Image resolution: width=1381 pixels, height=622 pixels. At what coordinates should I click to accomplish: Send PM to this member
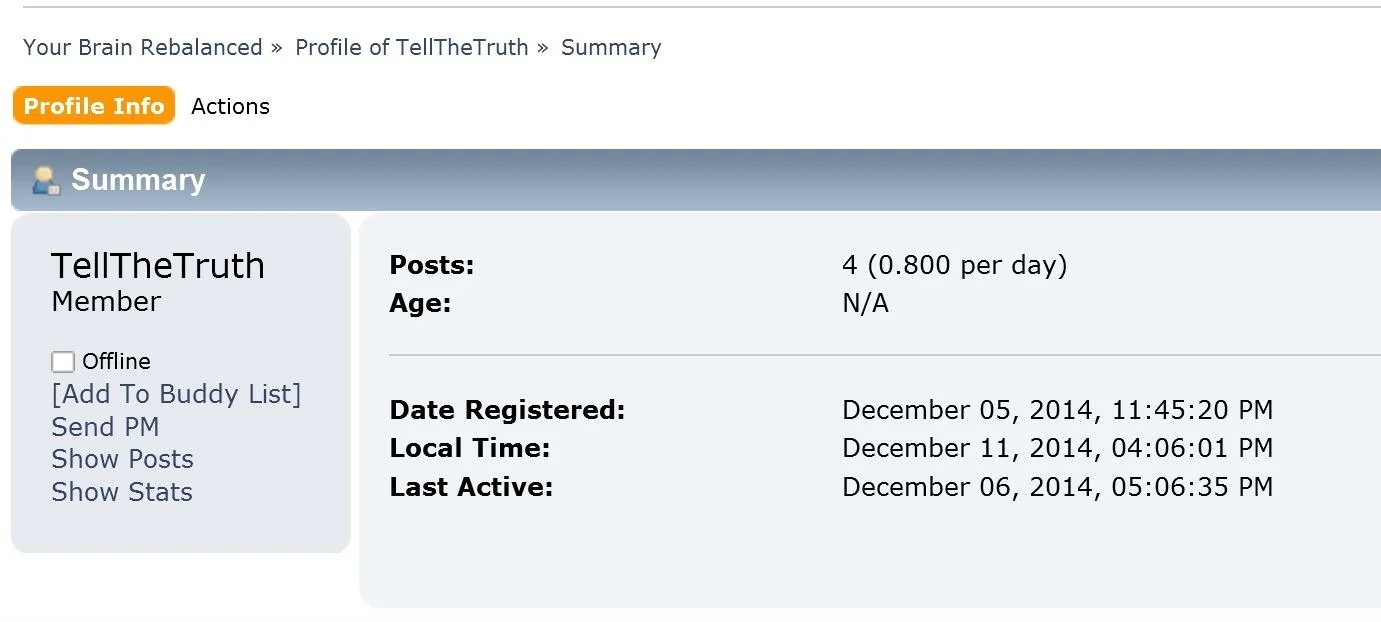pyautogui.click(x=105, y=427)
